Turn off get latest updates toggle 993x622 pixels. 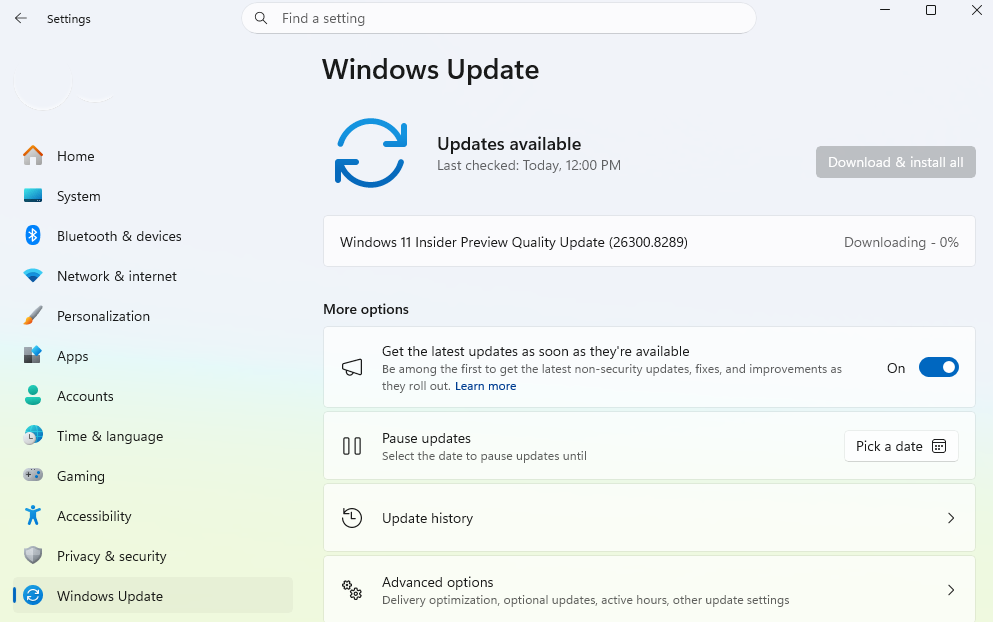click(938, 368)
